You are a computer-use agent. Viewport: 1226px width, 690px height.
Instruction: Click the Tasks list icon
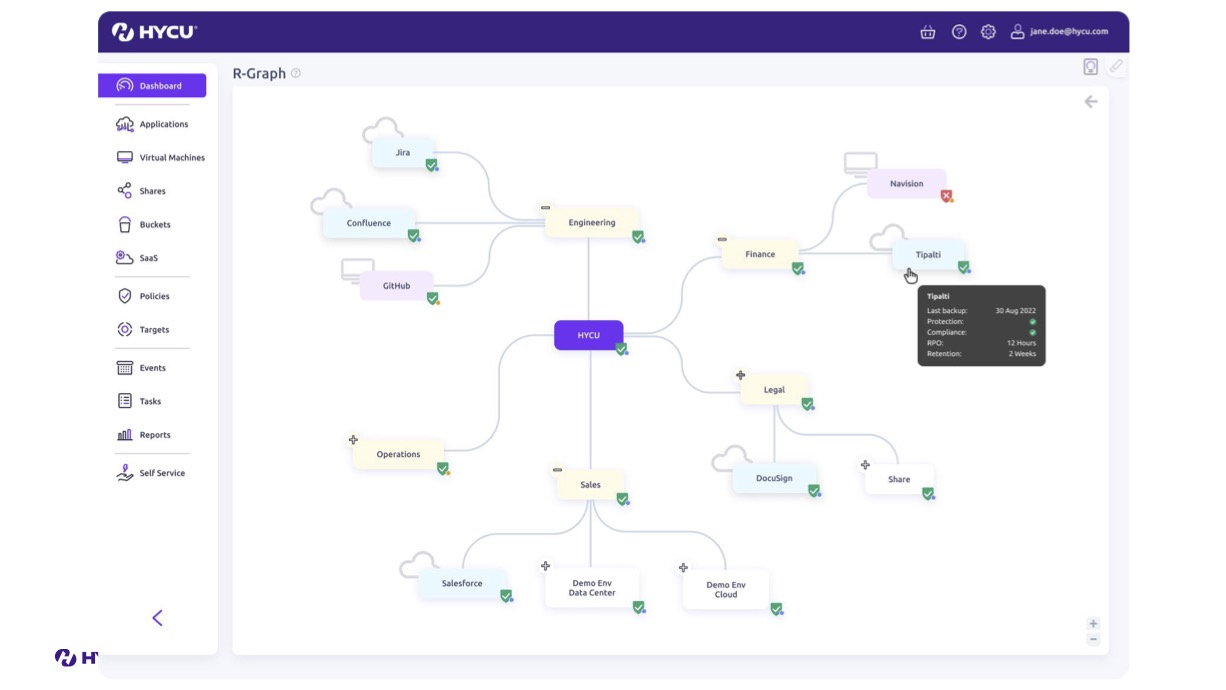click(125, 401)
